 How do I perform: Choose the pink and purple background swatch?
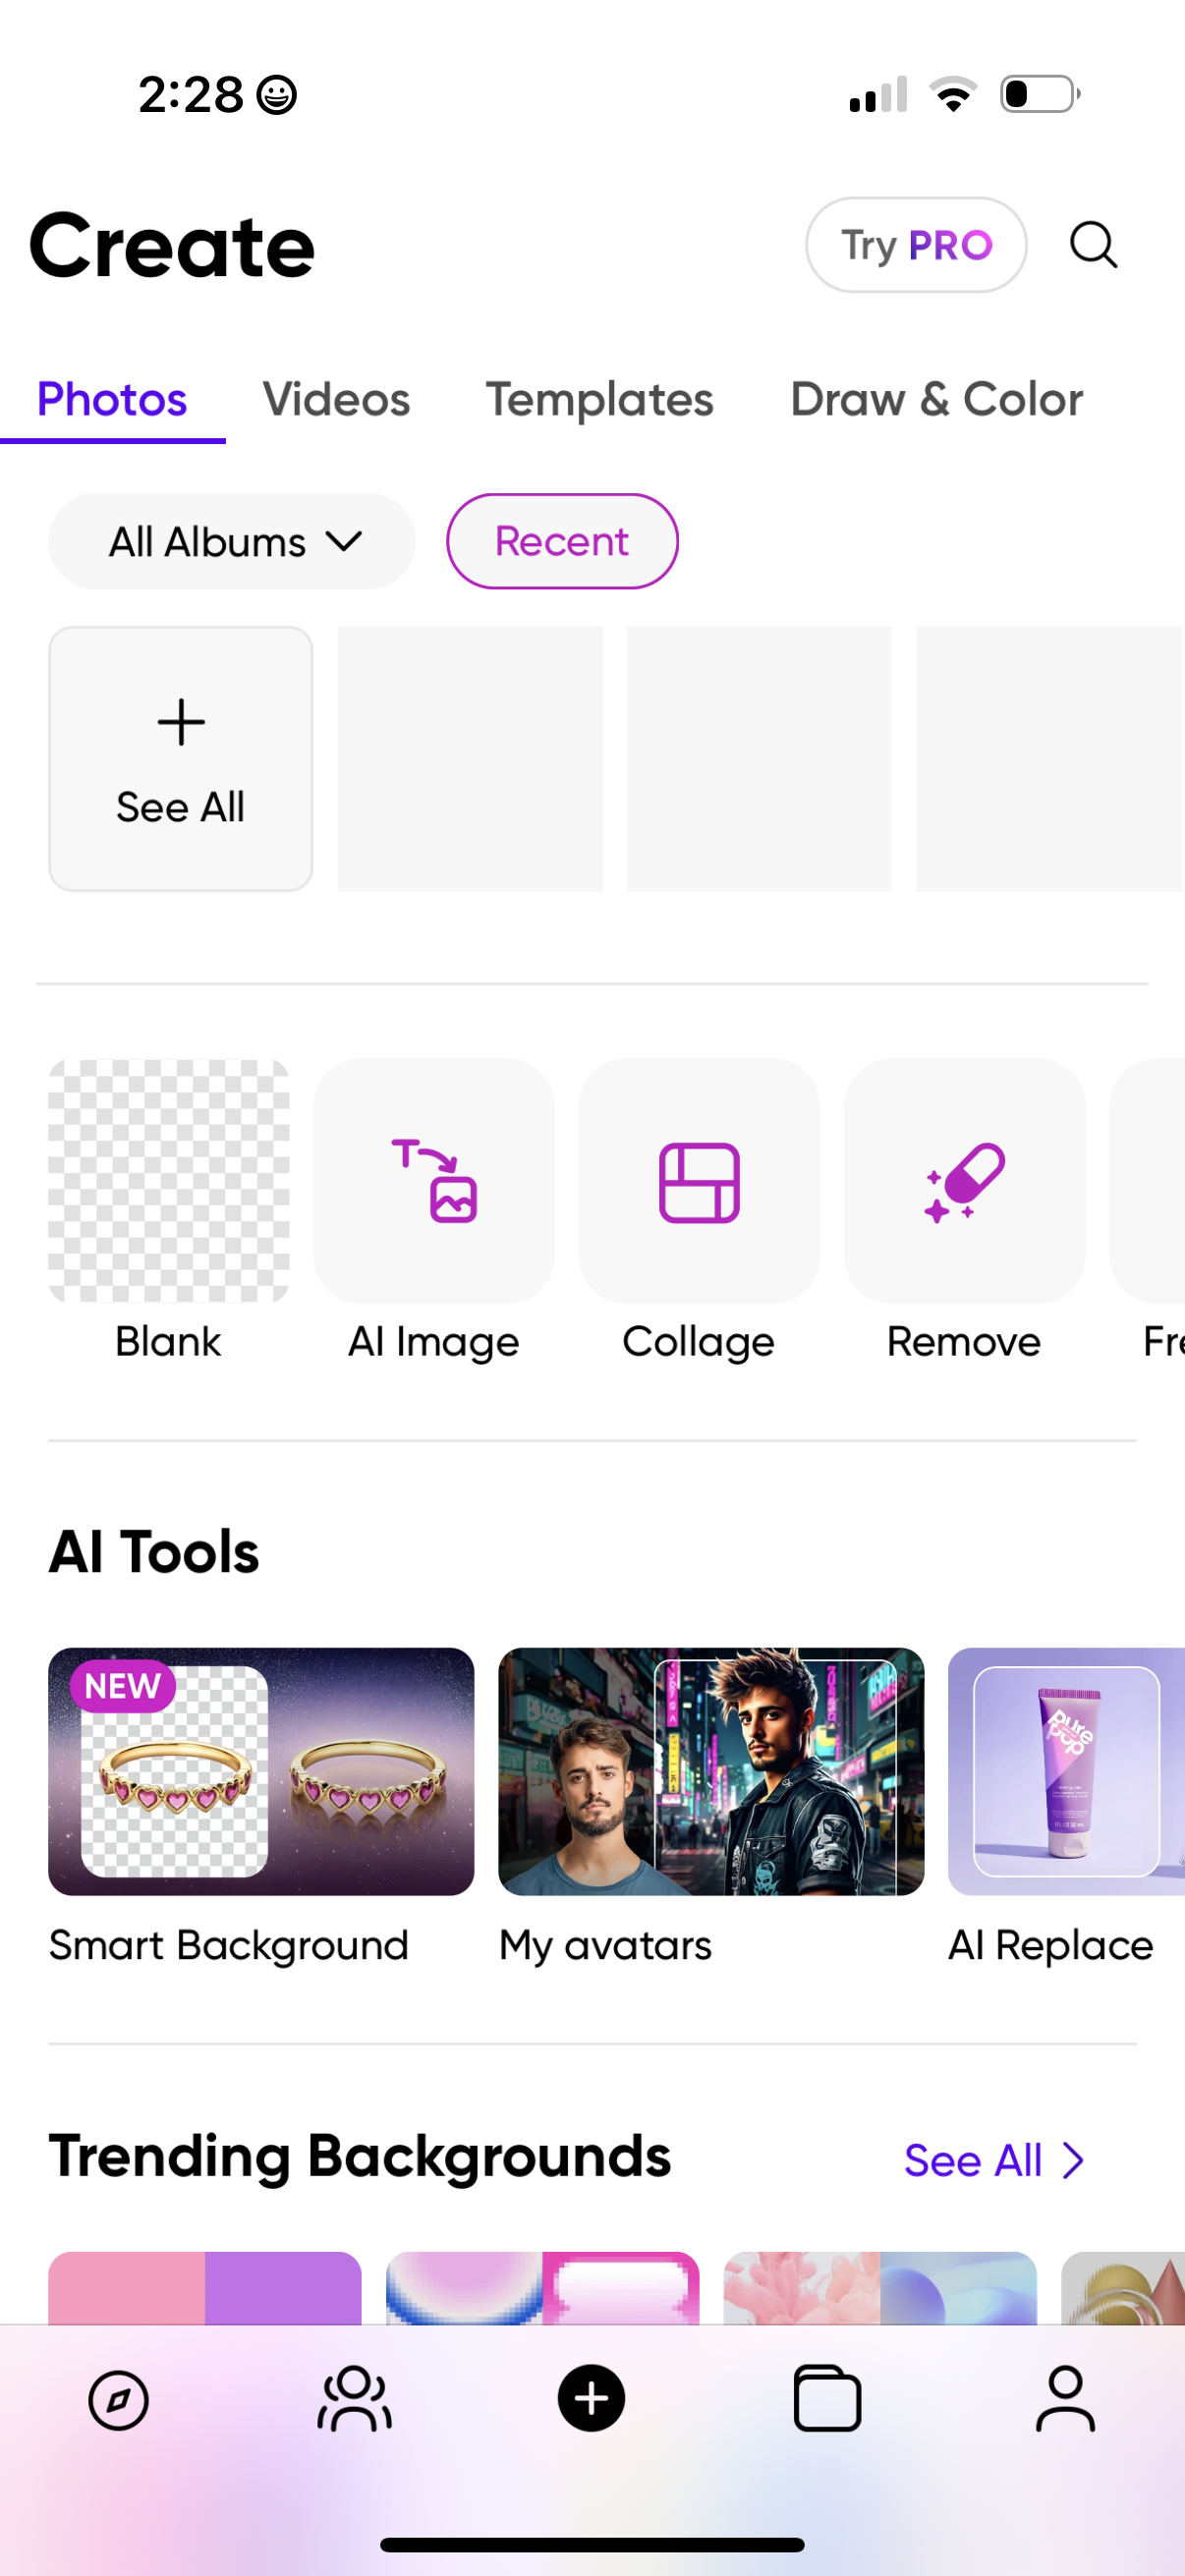pyautogui.click(x=205, y=2288)
